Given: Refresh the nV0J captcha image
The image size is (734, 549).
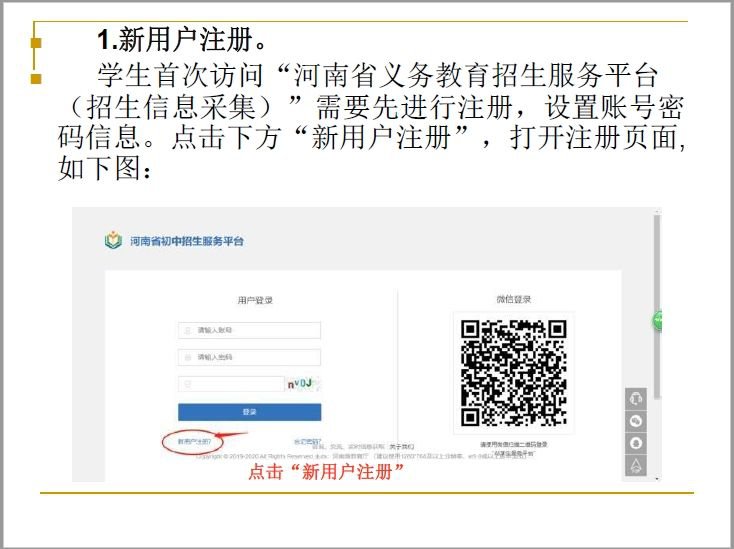Looking at the screenshot, I should [x=304, y=384].
